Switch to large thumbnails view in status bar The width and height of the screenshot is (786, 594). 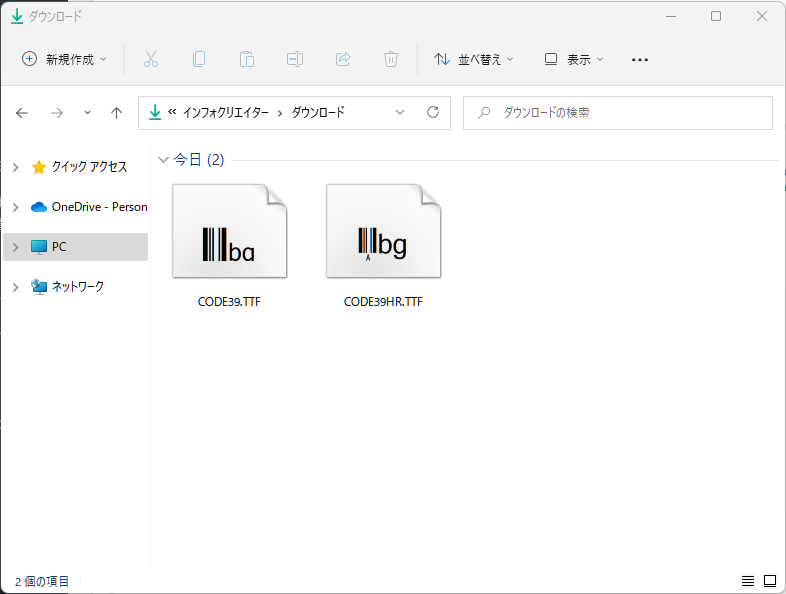pos(770,581)
